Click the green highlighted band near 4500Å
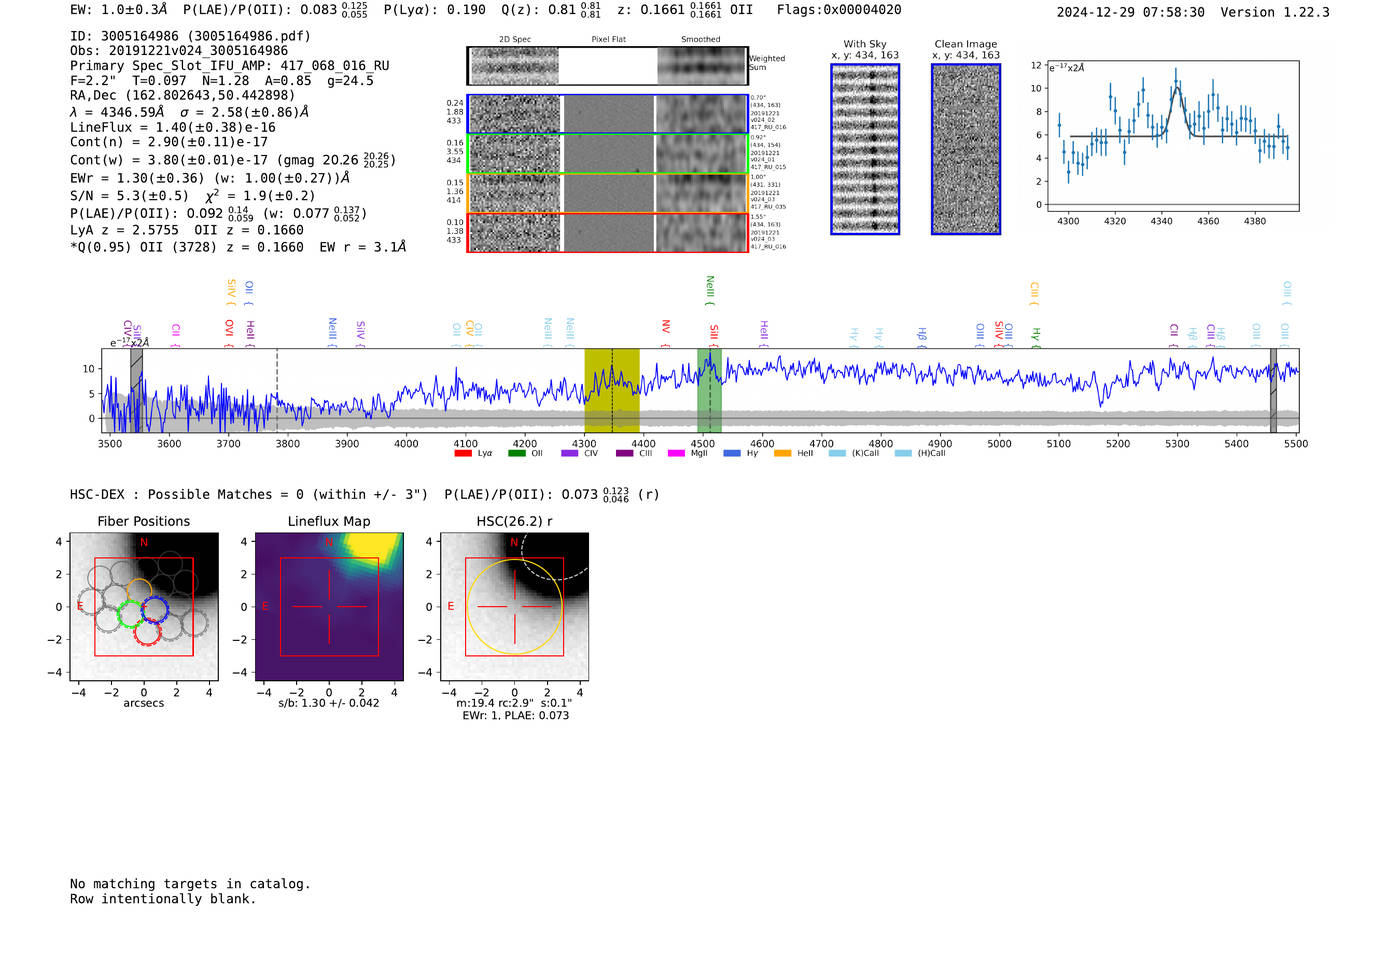1400x953 pixels. coord(709,391)
